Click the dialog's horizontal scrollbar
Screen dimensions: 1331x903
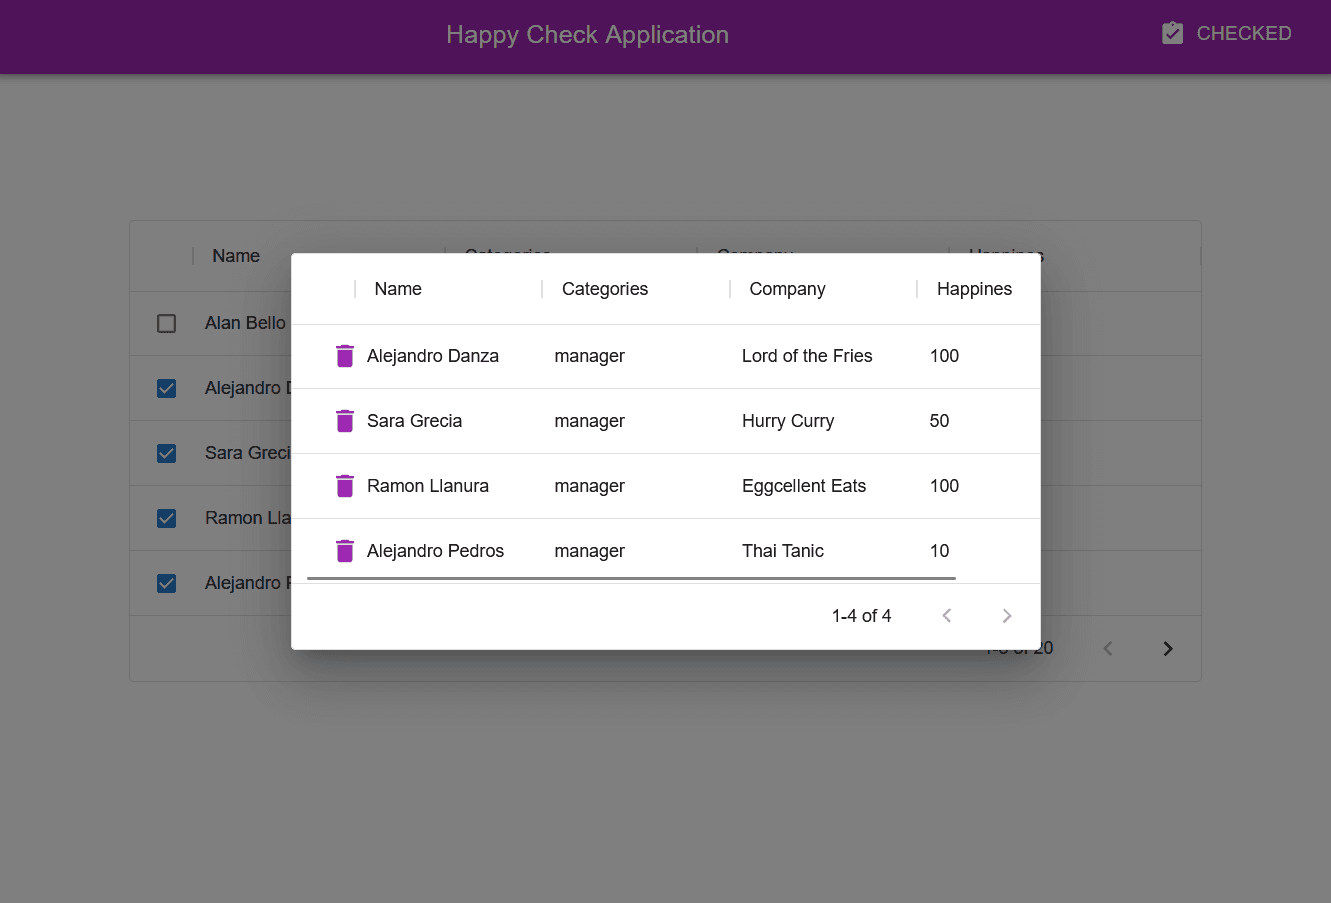631,578
